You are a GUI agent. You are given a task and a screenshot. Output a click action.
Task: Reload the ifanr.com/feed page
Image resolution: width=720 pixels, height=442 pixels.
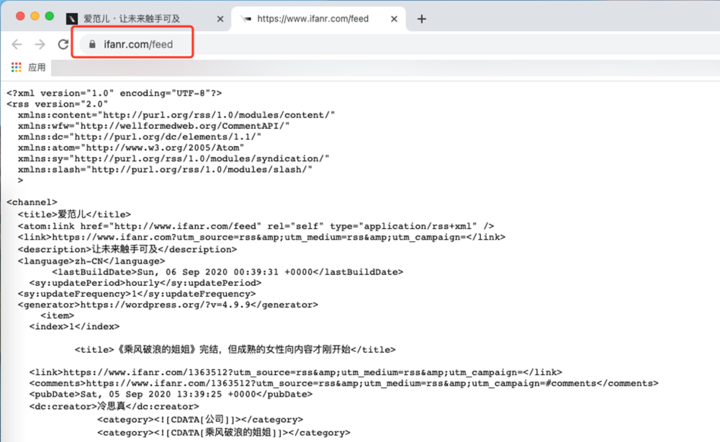63,44
